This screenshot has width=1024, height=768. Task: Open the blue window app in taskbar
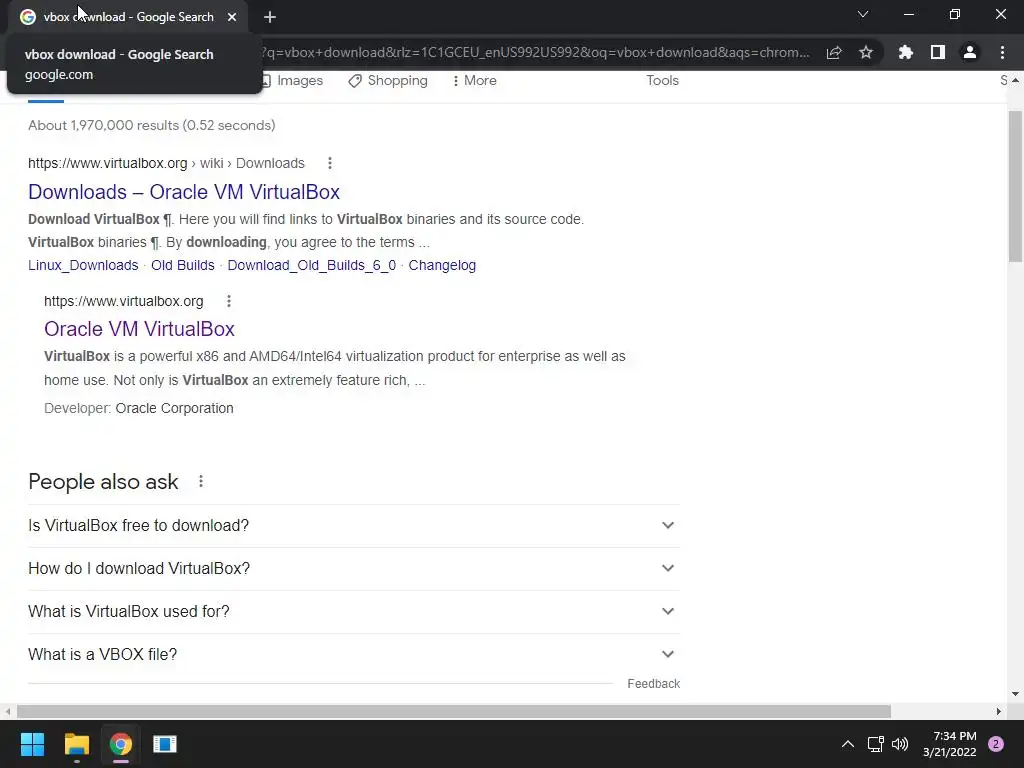coord(165,744)
